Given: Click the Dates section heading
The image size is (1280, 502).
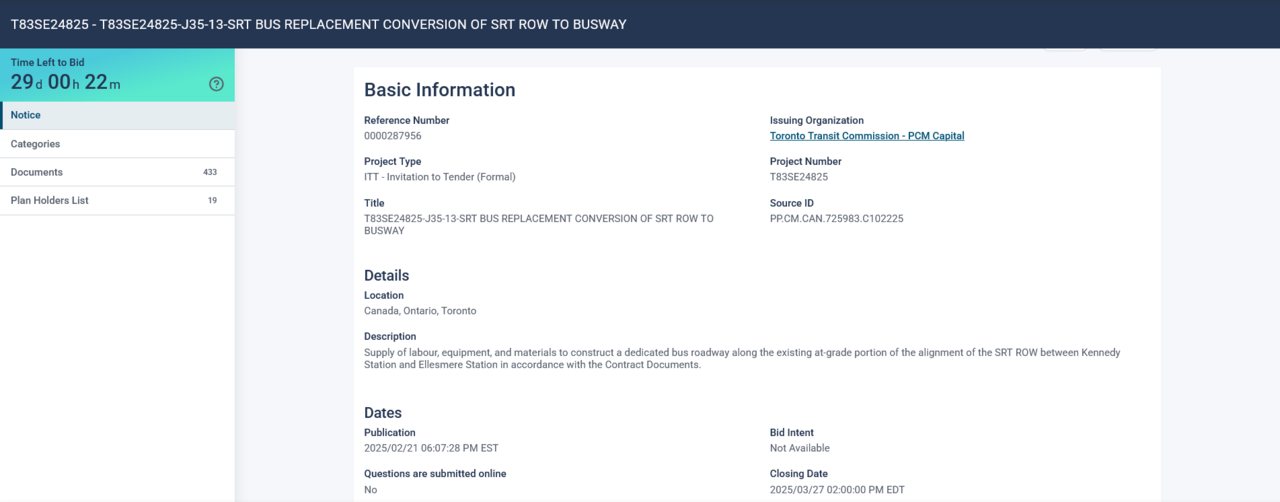Looking at the screenshot, I should 382,413.
